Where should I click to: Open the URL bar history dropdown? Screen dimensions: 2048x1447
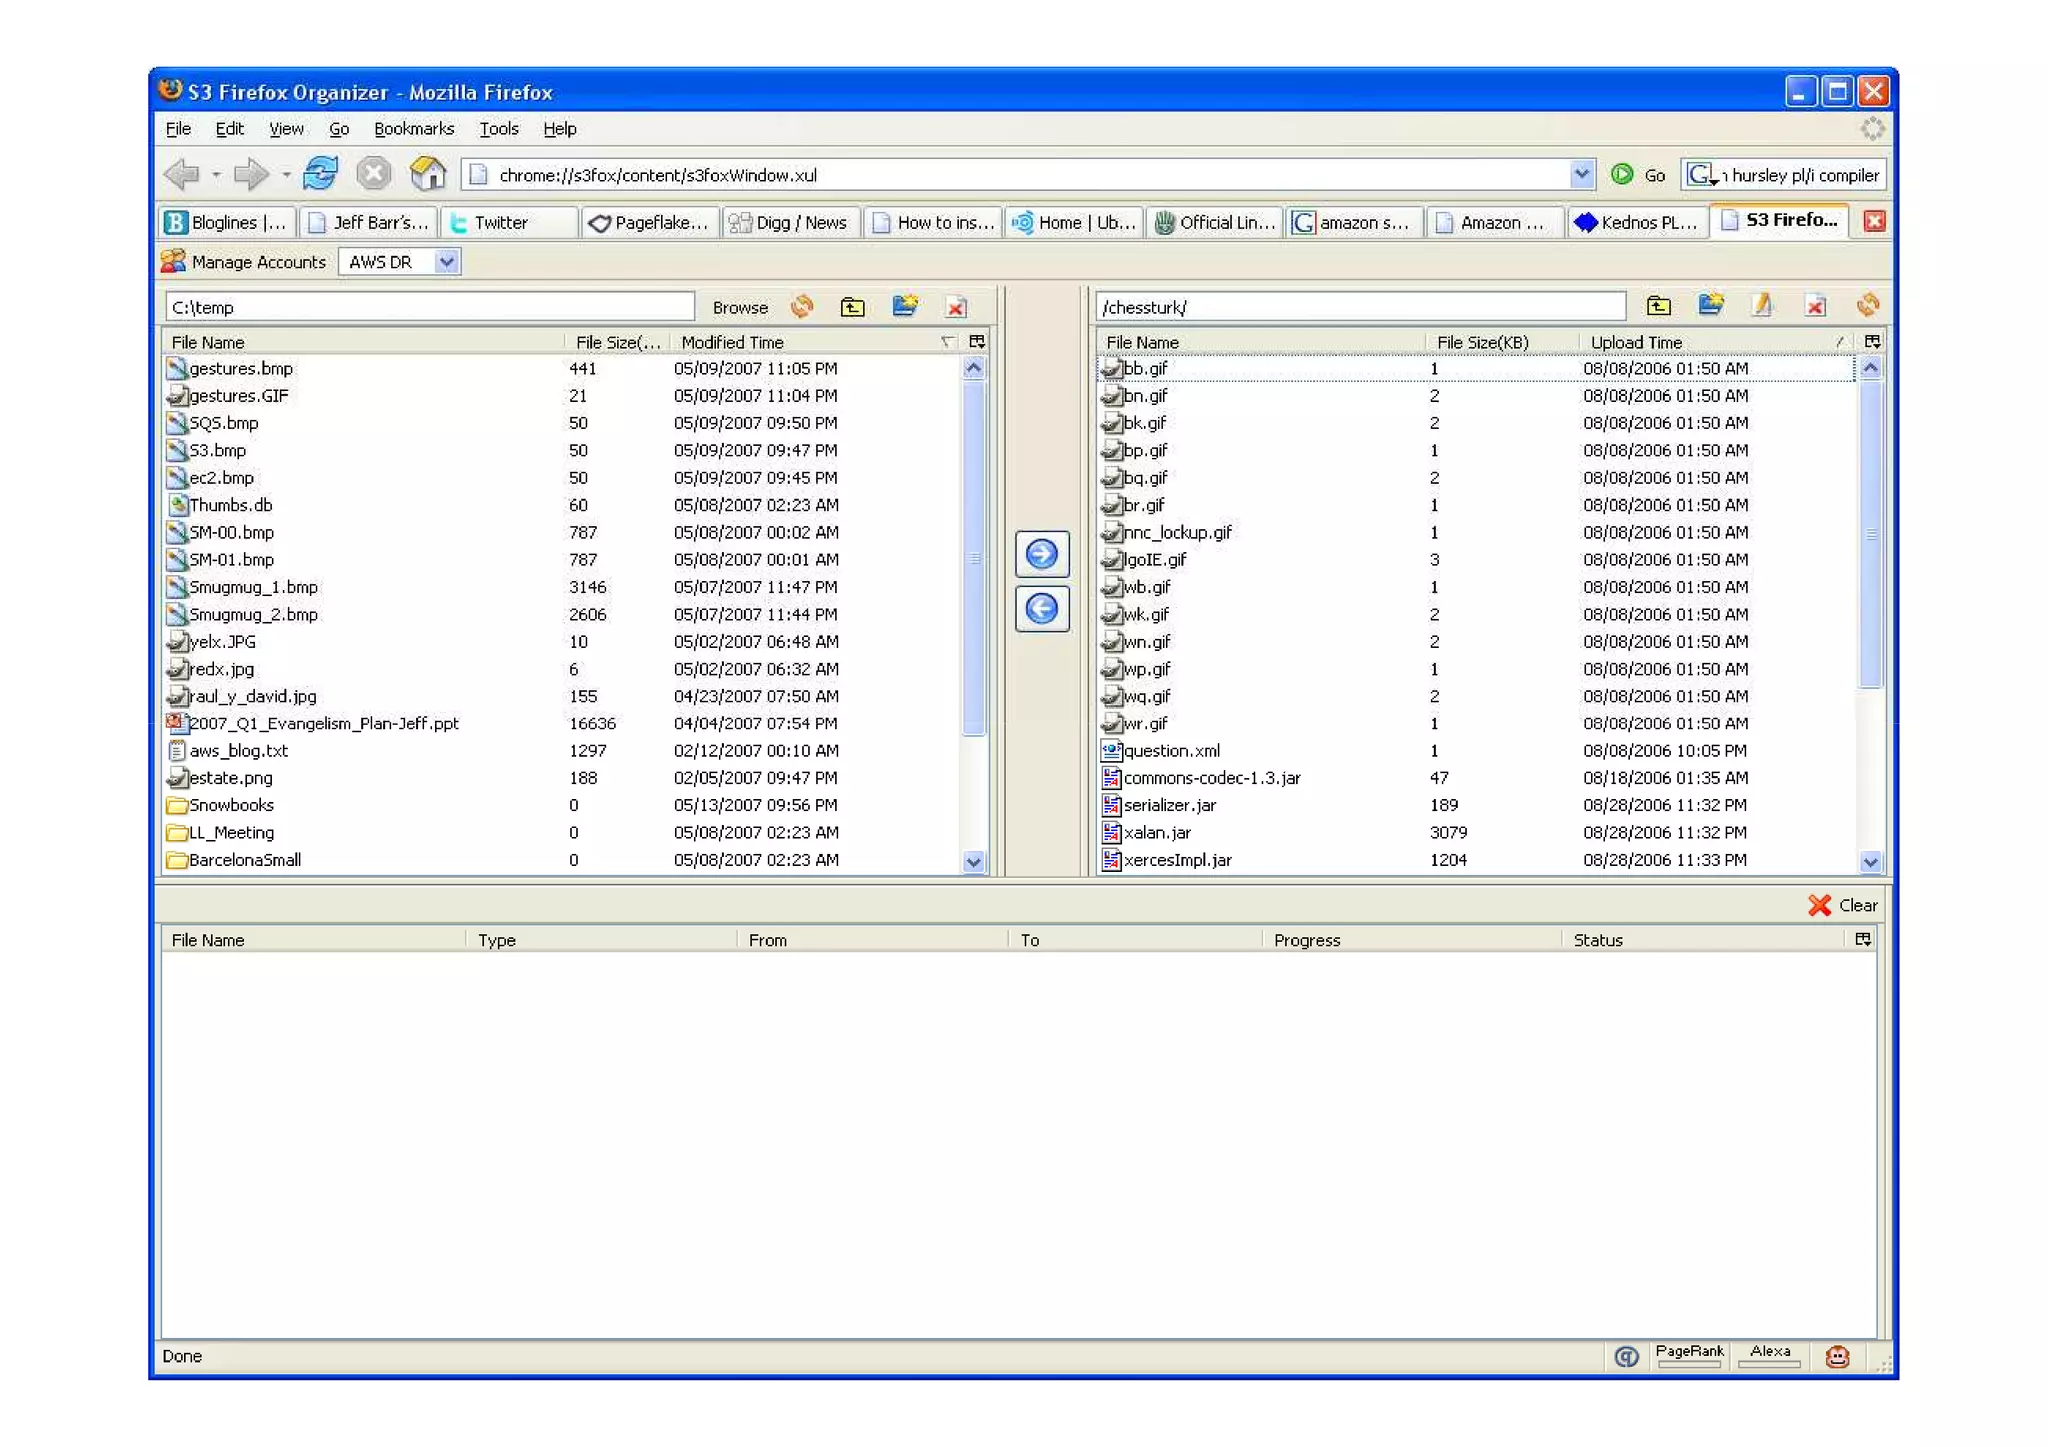coord(1580,174)
